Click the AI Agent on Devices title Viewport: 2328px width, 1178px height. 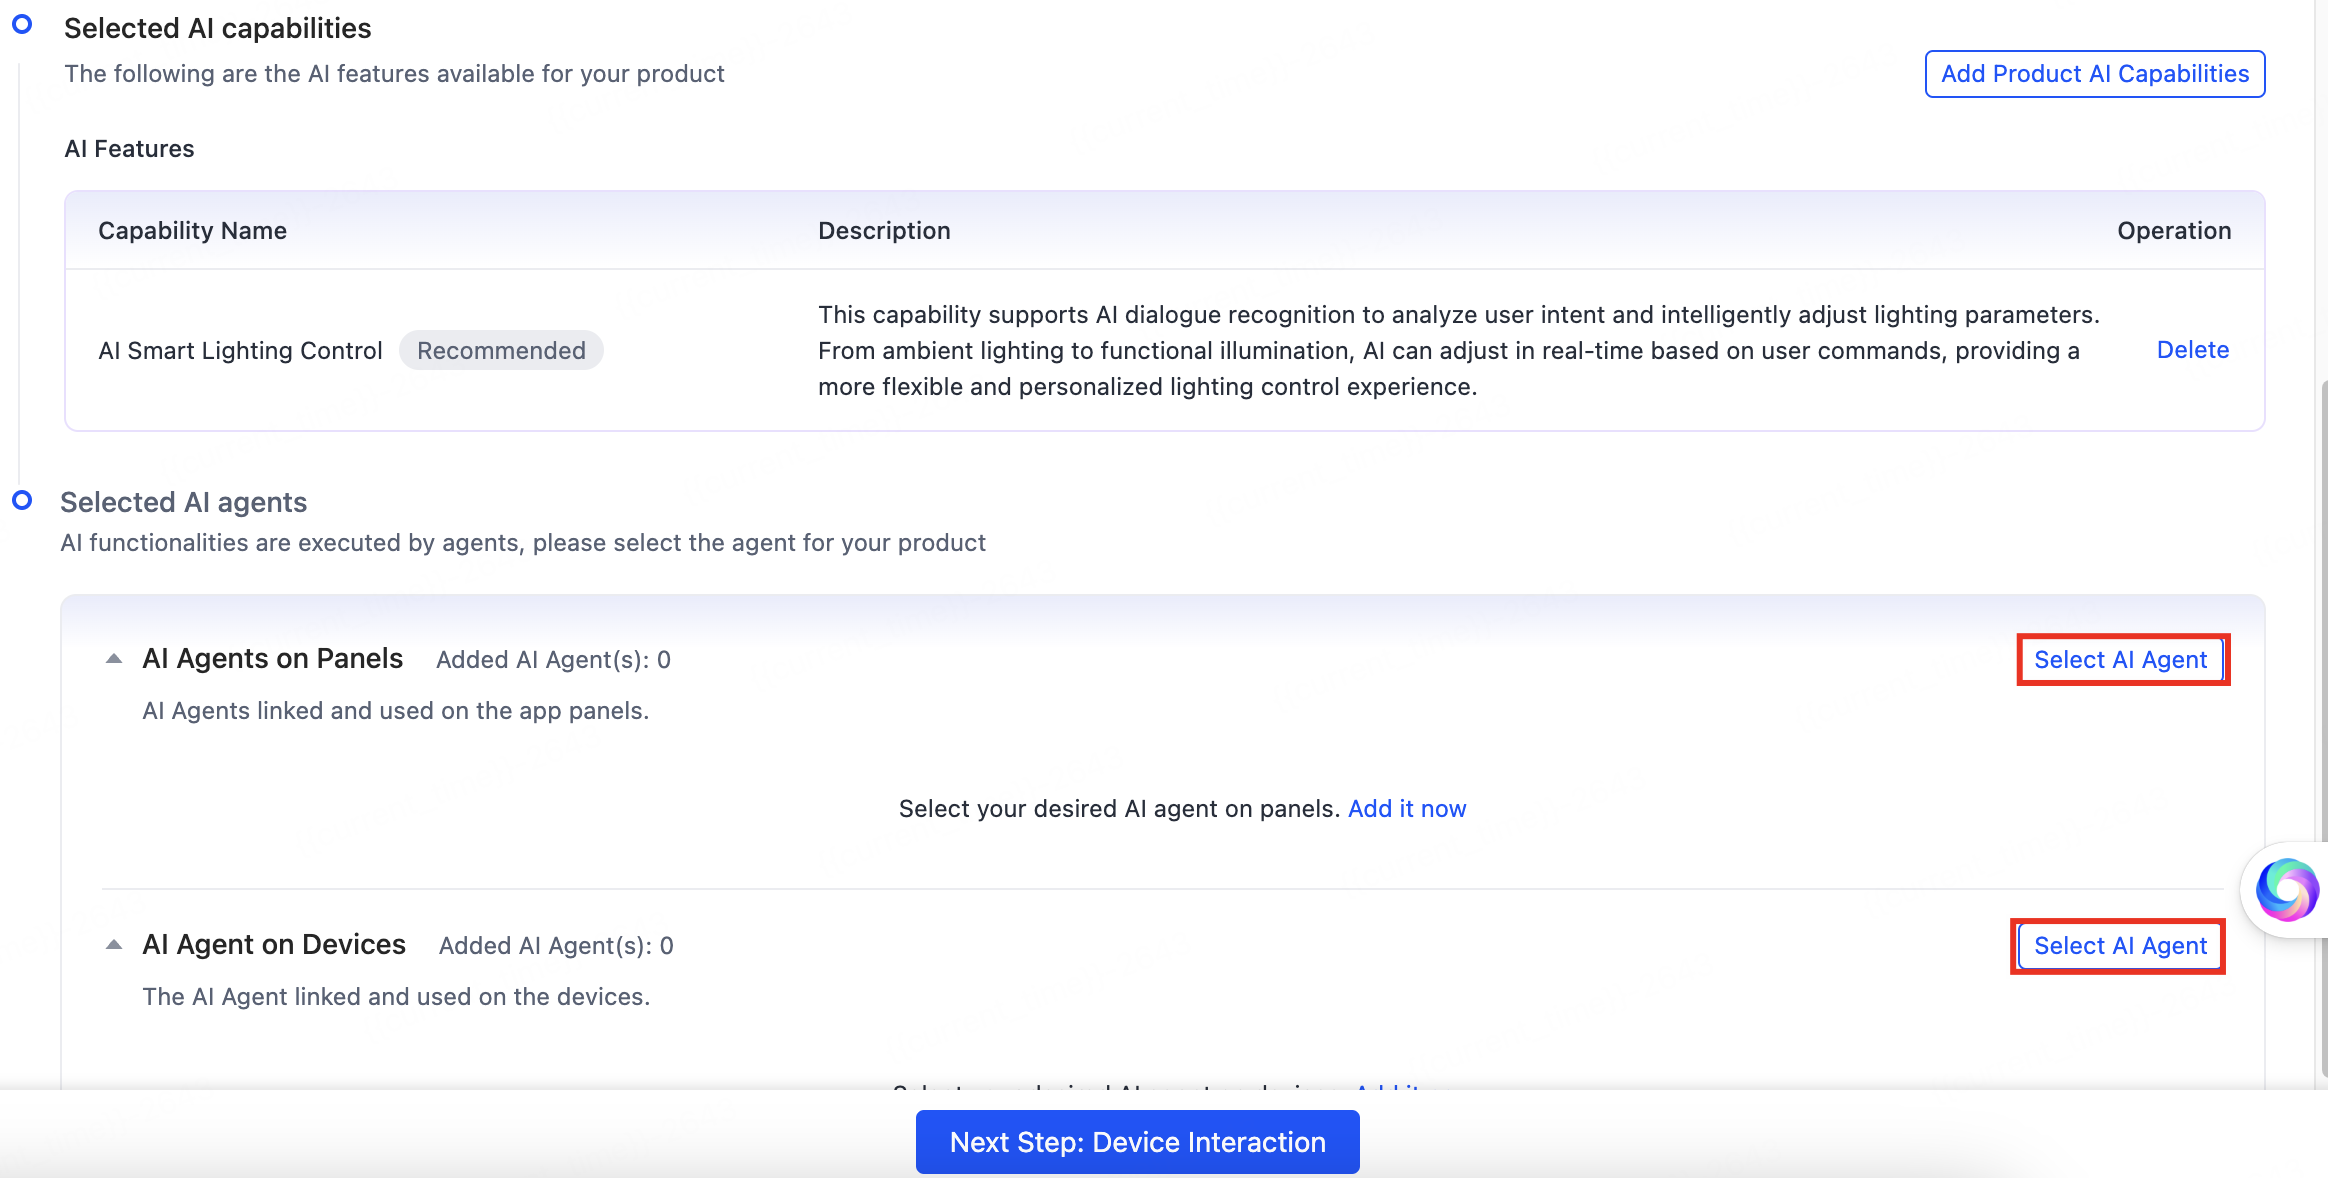pyautogui.click(x=274, y=945)
